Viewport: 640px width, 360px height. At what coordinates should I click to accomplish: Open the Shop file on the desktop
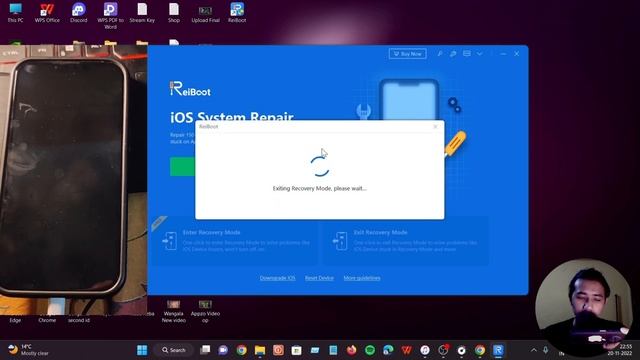(174, 12)
